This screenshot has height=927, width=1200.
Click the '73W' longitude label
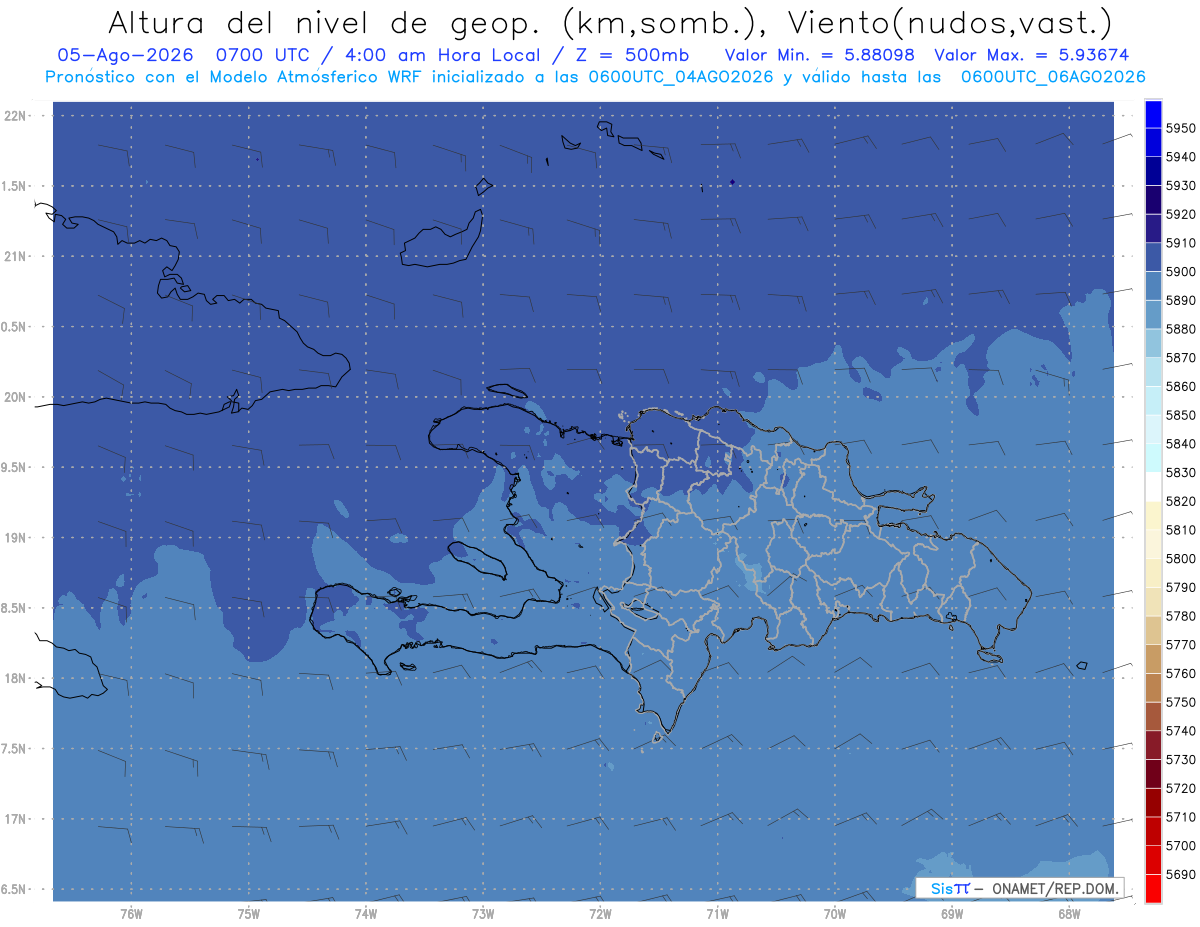483,913
